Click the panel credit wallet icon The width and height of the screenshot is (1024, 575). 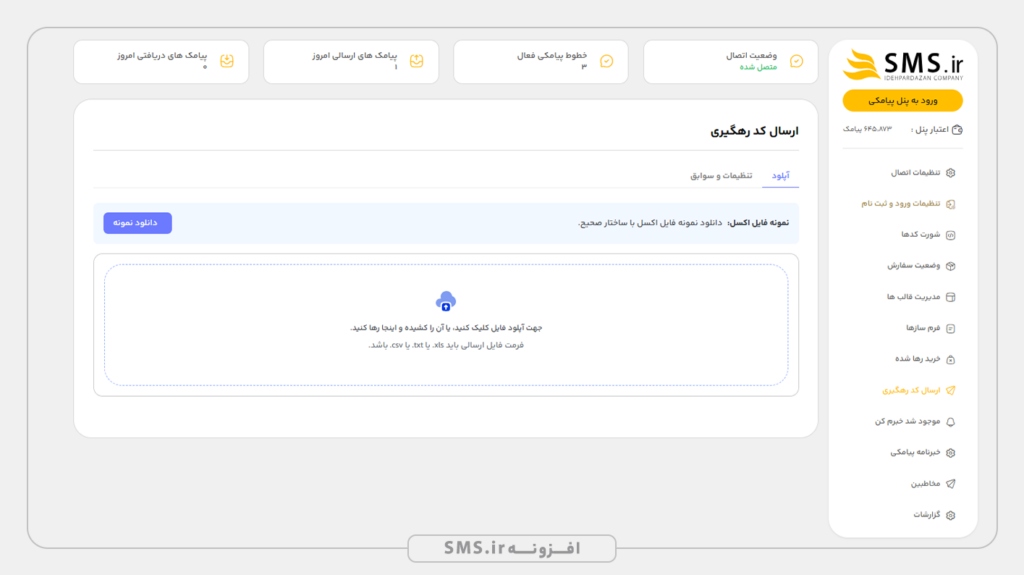coord(957,129)
